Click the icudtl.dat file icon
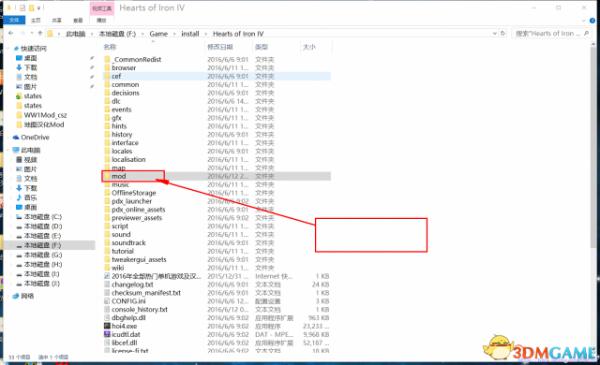 (x=107, y=334)
